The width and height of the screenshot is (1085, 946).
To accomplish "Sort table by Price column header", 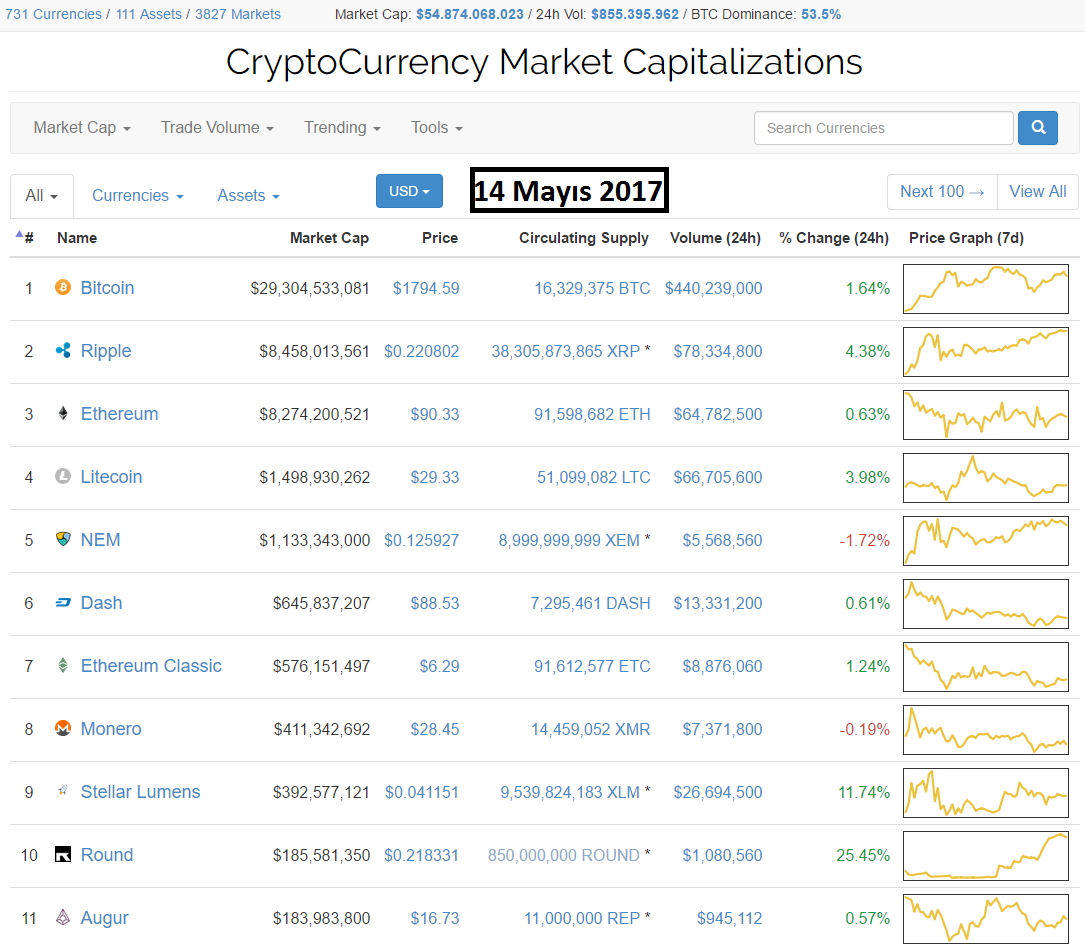I will pos(440,237).
